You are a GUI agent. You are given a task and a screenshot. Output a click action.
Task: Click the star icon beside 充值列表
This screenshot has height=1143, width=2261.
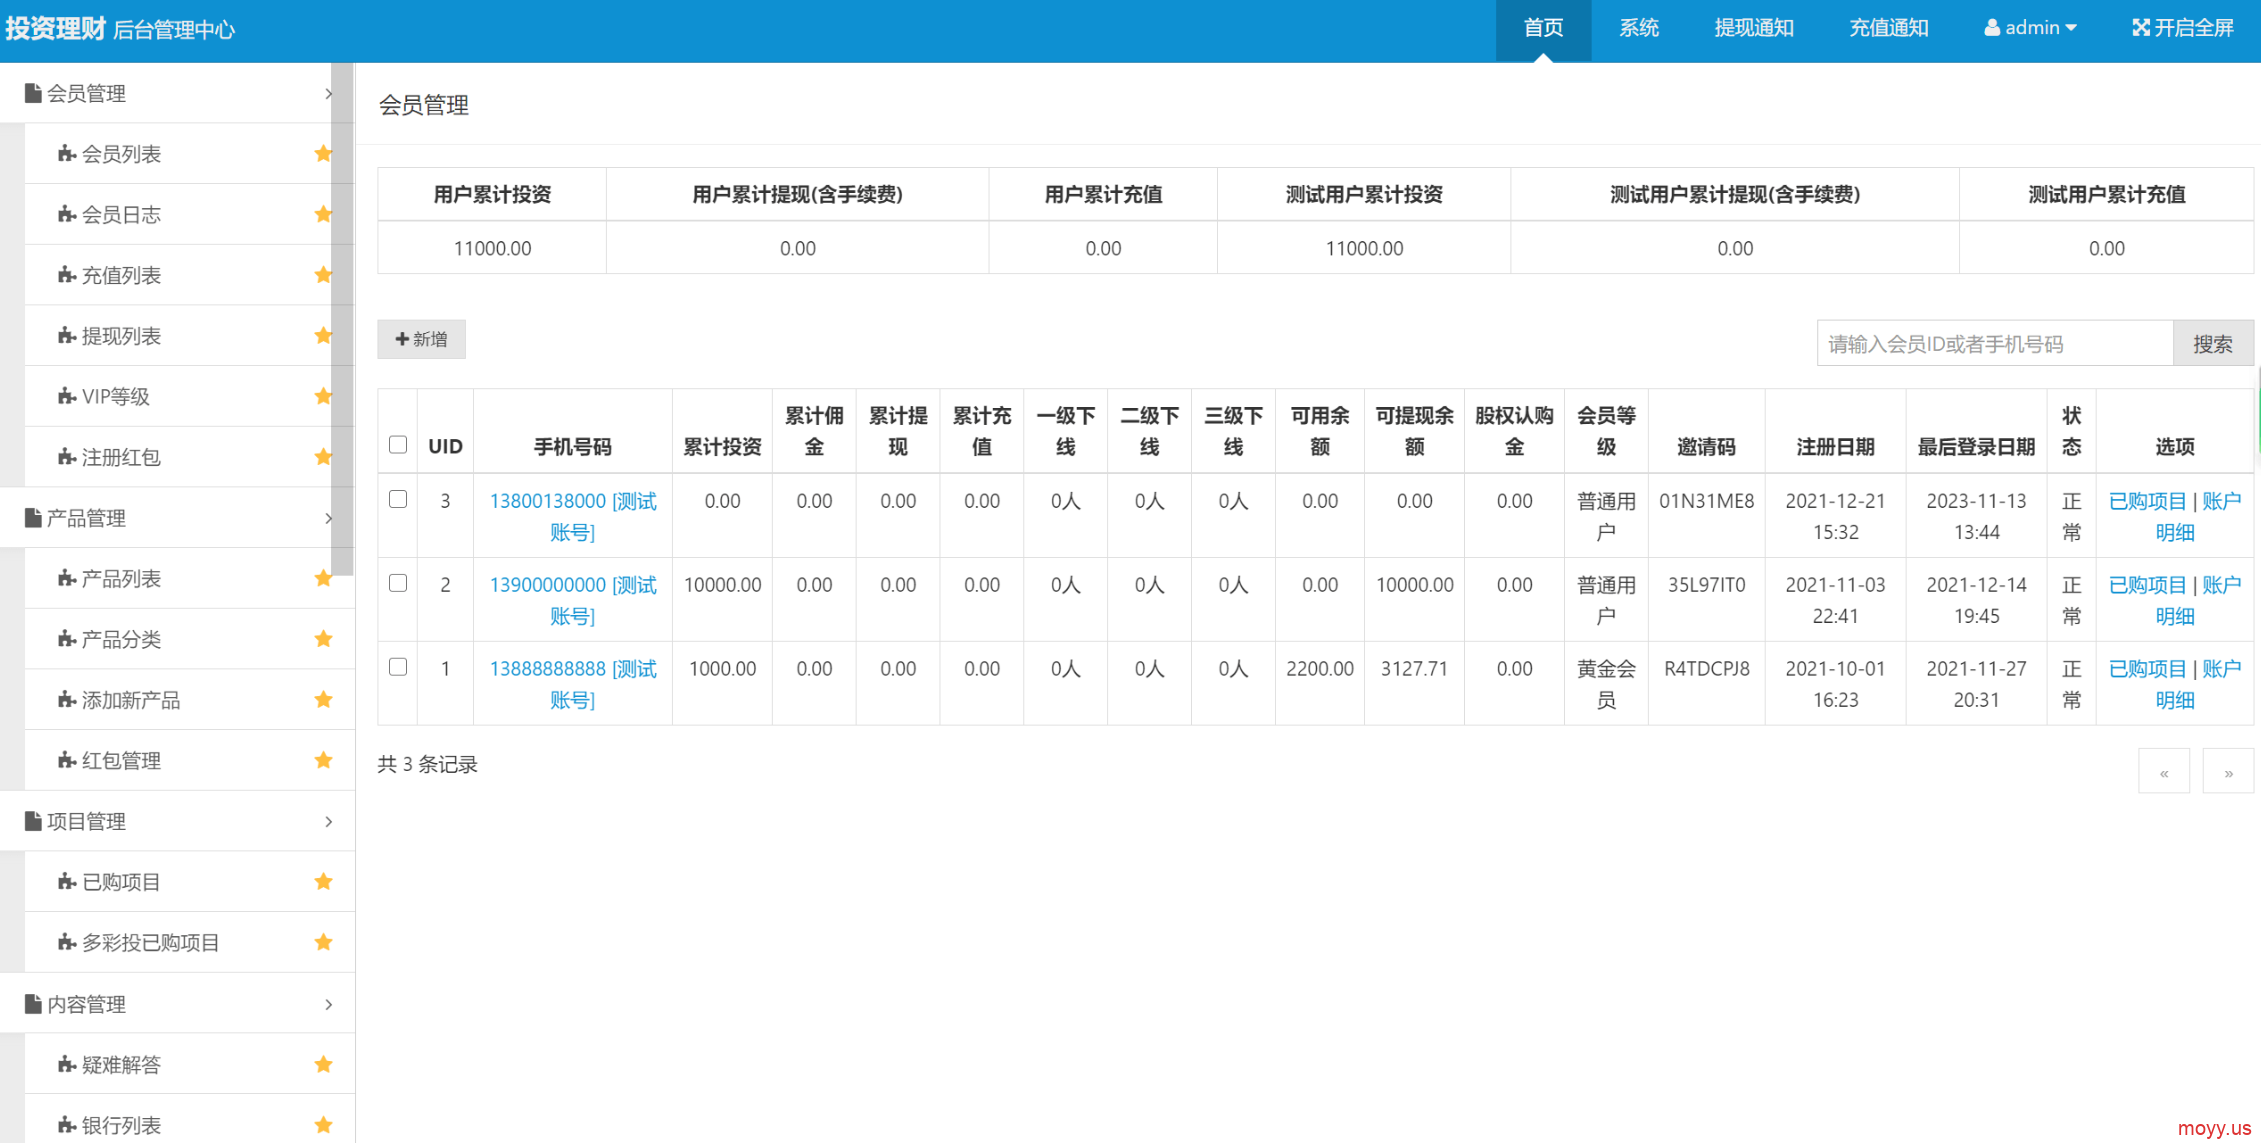pos(323,275)
